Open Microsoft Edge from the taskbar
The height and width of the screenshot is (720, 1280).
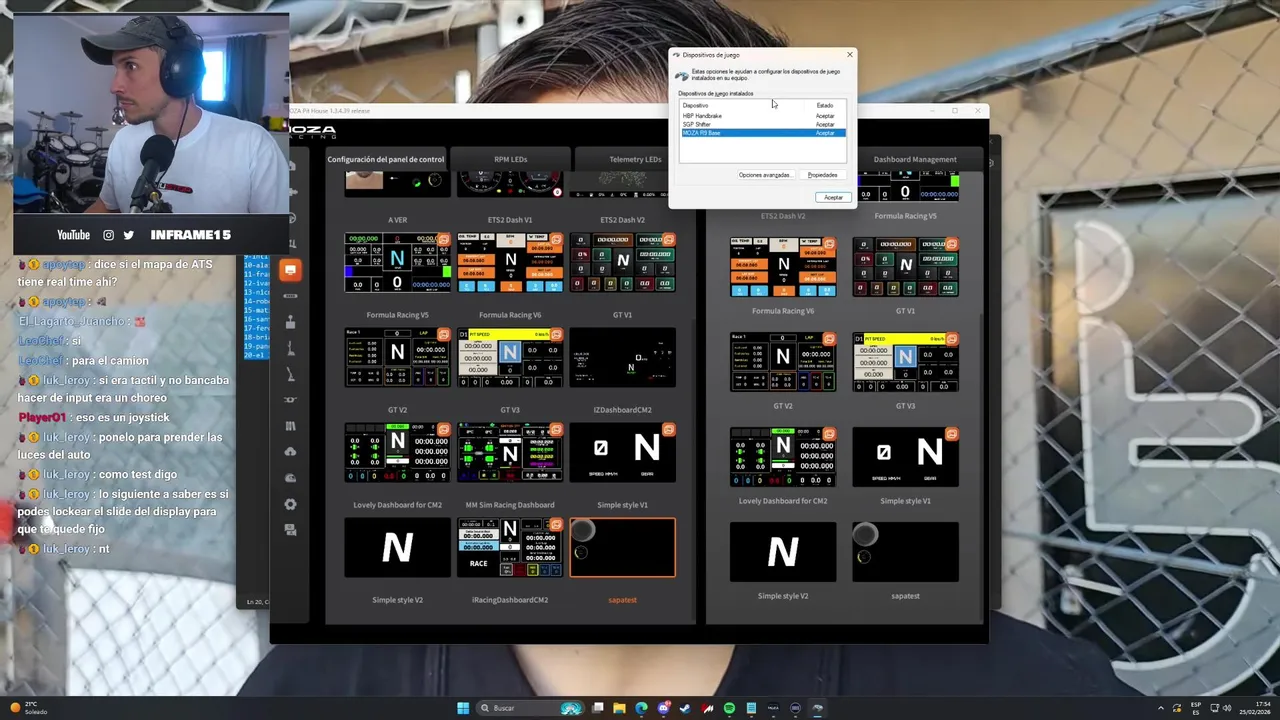(x=641, y=708)
